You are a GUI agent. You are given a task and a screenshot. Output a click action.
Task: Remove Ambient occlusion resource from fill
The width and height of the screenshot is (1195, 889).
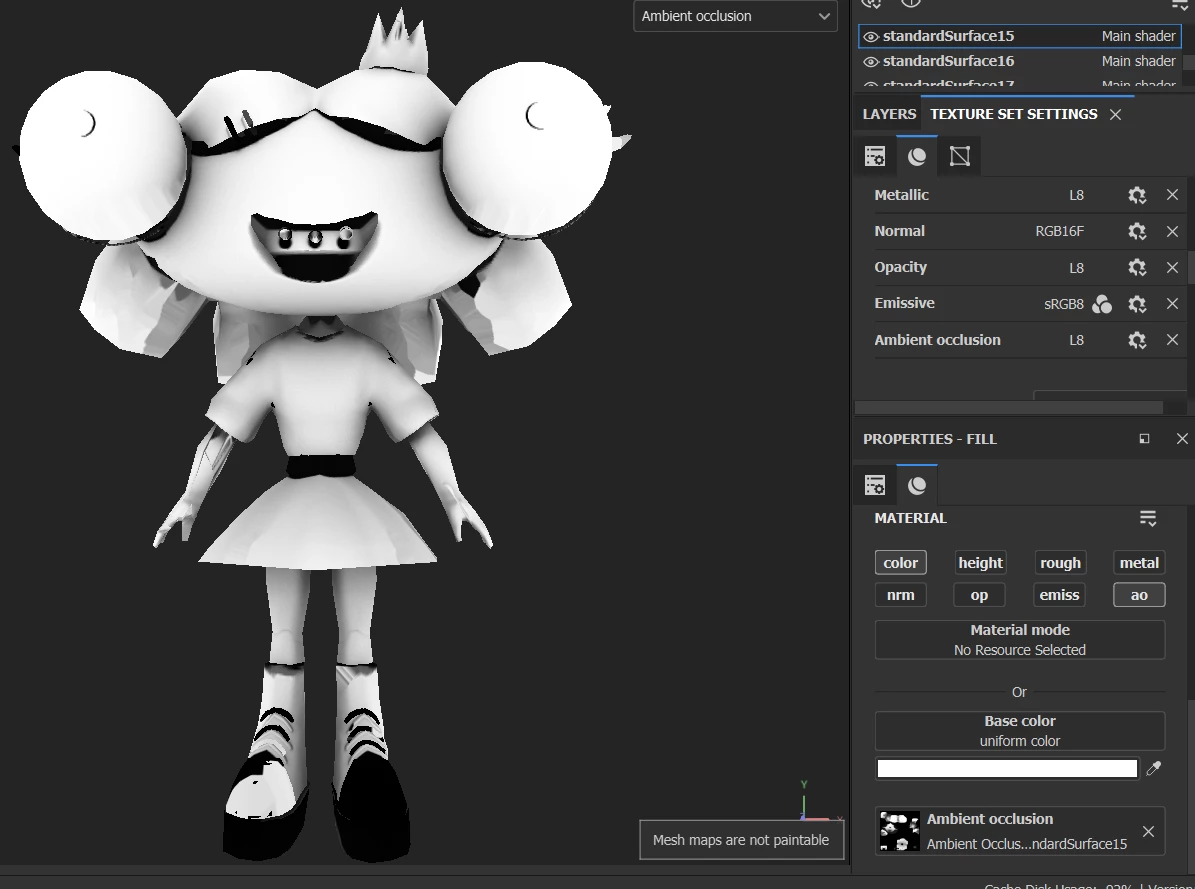tap(1149, 831)
